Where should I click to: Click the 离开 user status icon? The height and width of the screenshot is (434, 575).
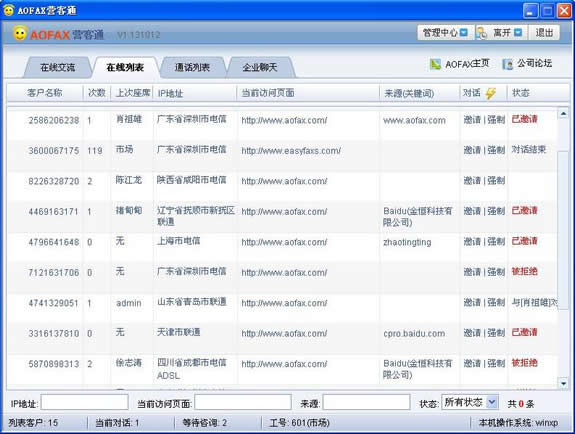481,33
